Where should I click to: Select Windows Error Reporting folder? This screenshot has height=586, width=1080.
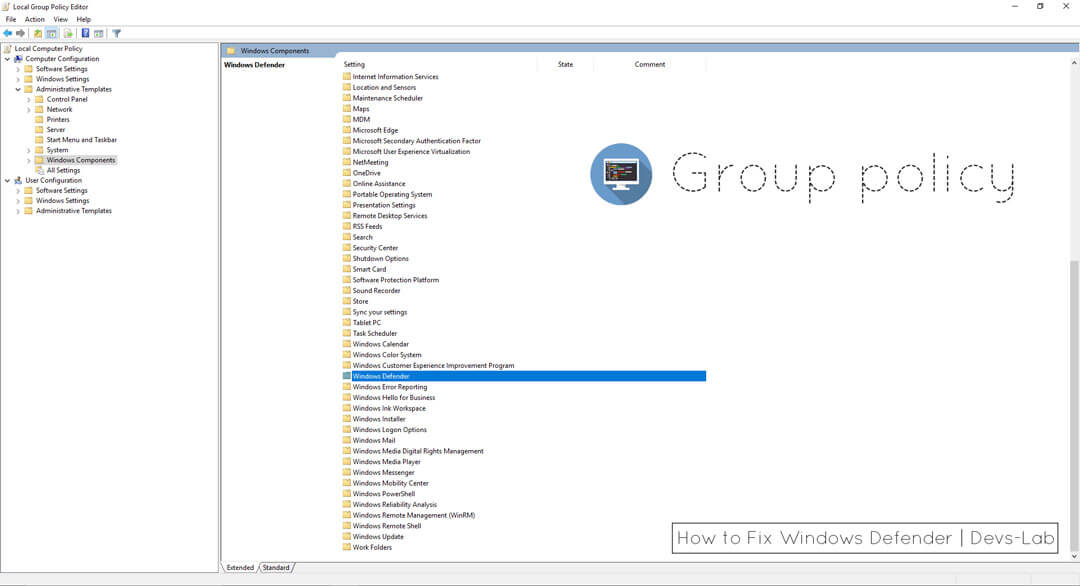390,387
